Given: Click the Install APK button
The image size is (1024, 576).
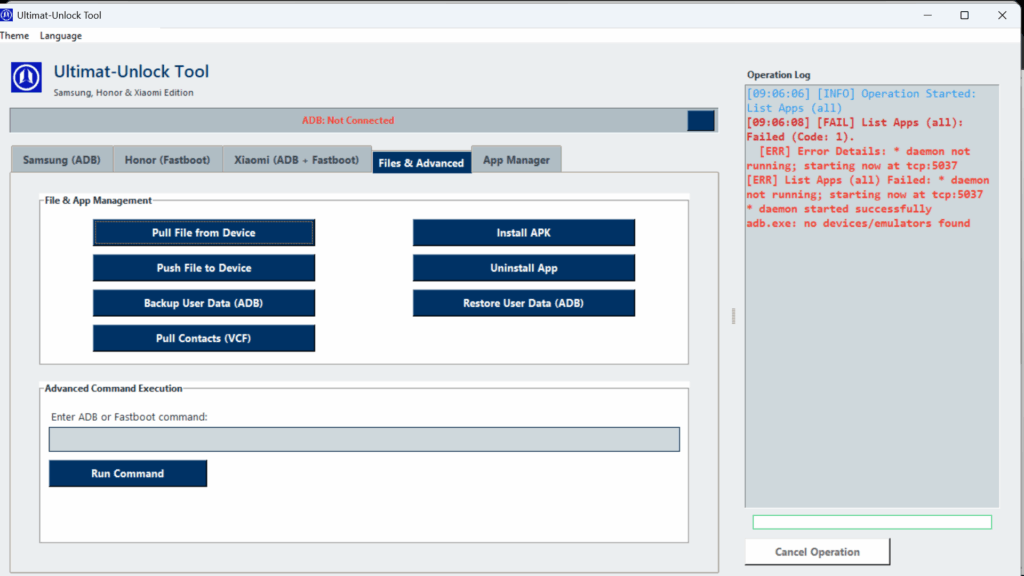Looking at the screenshot, I should pos(524,233).
